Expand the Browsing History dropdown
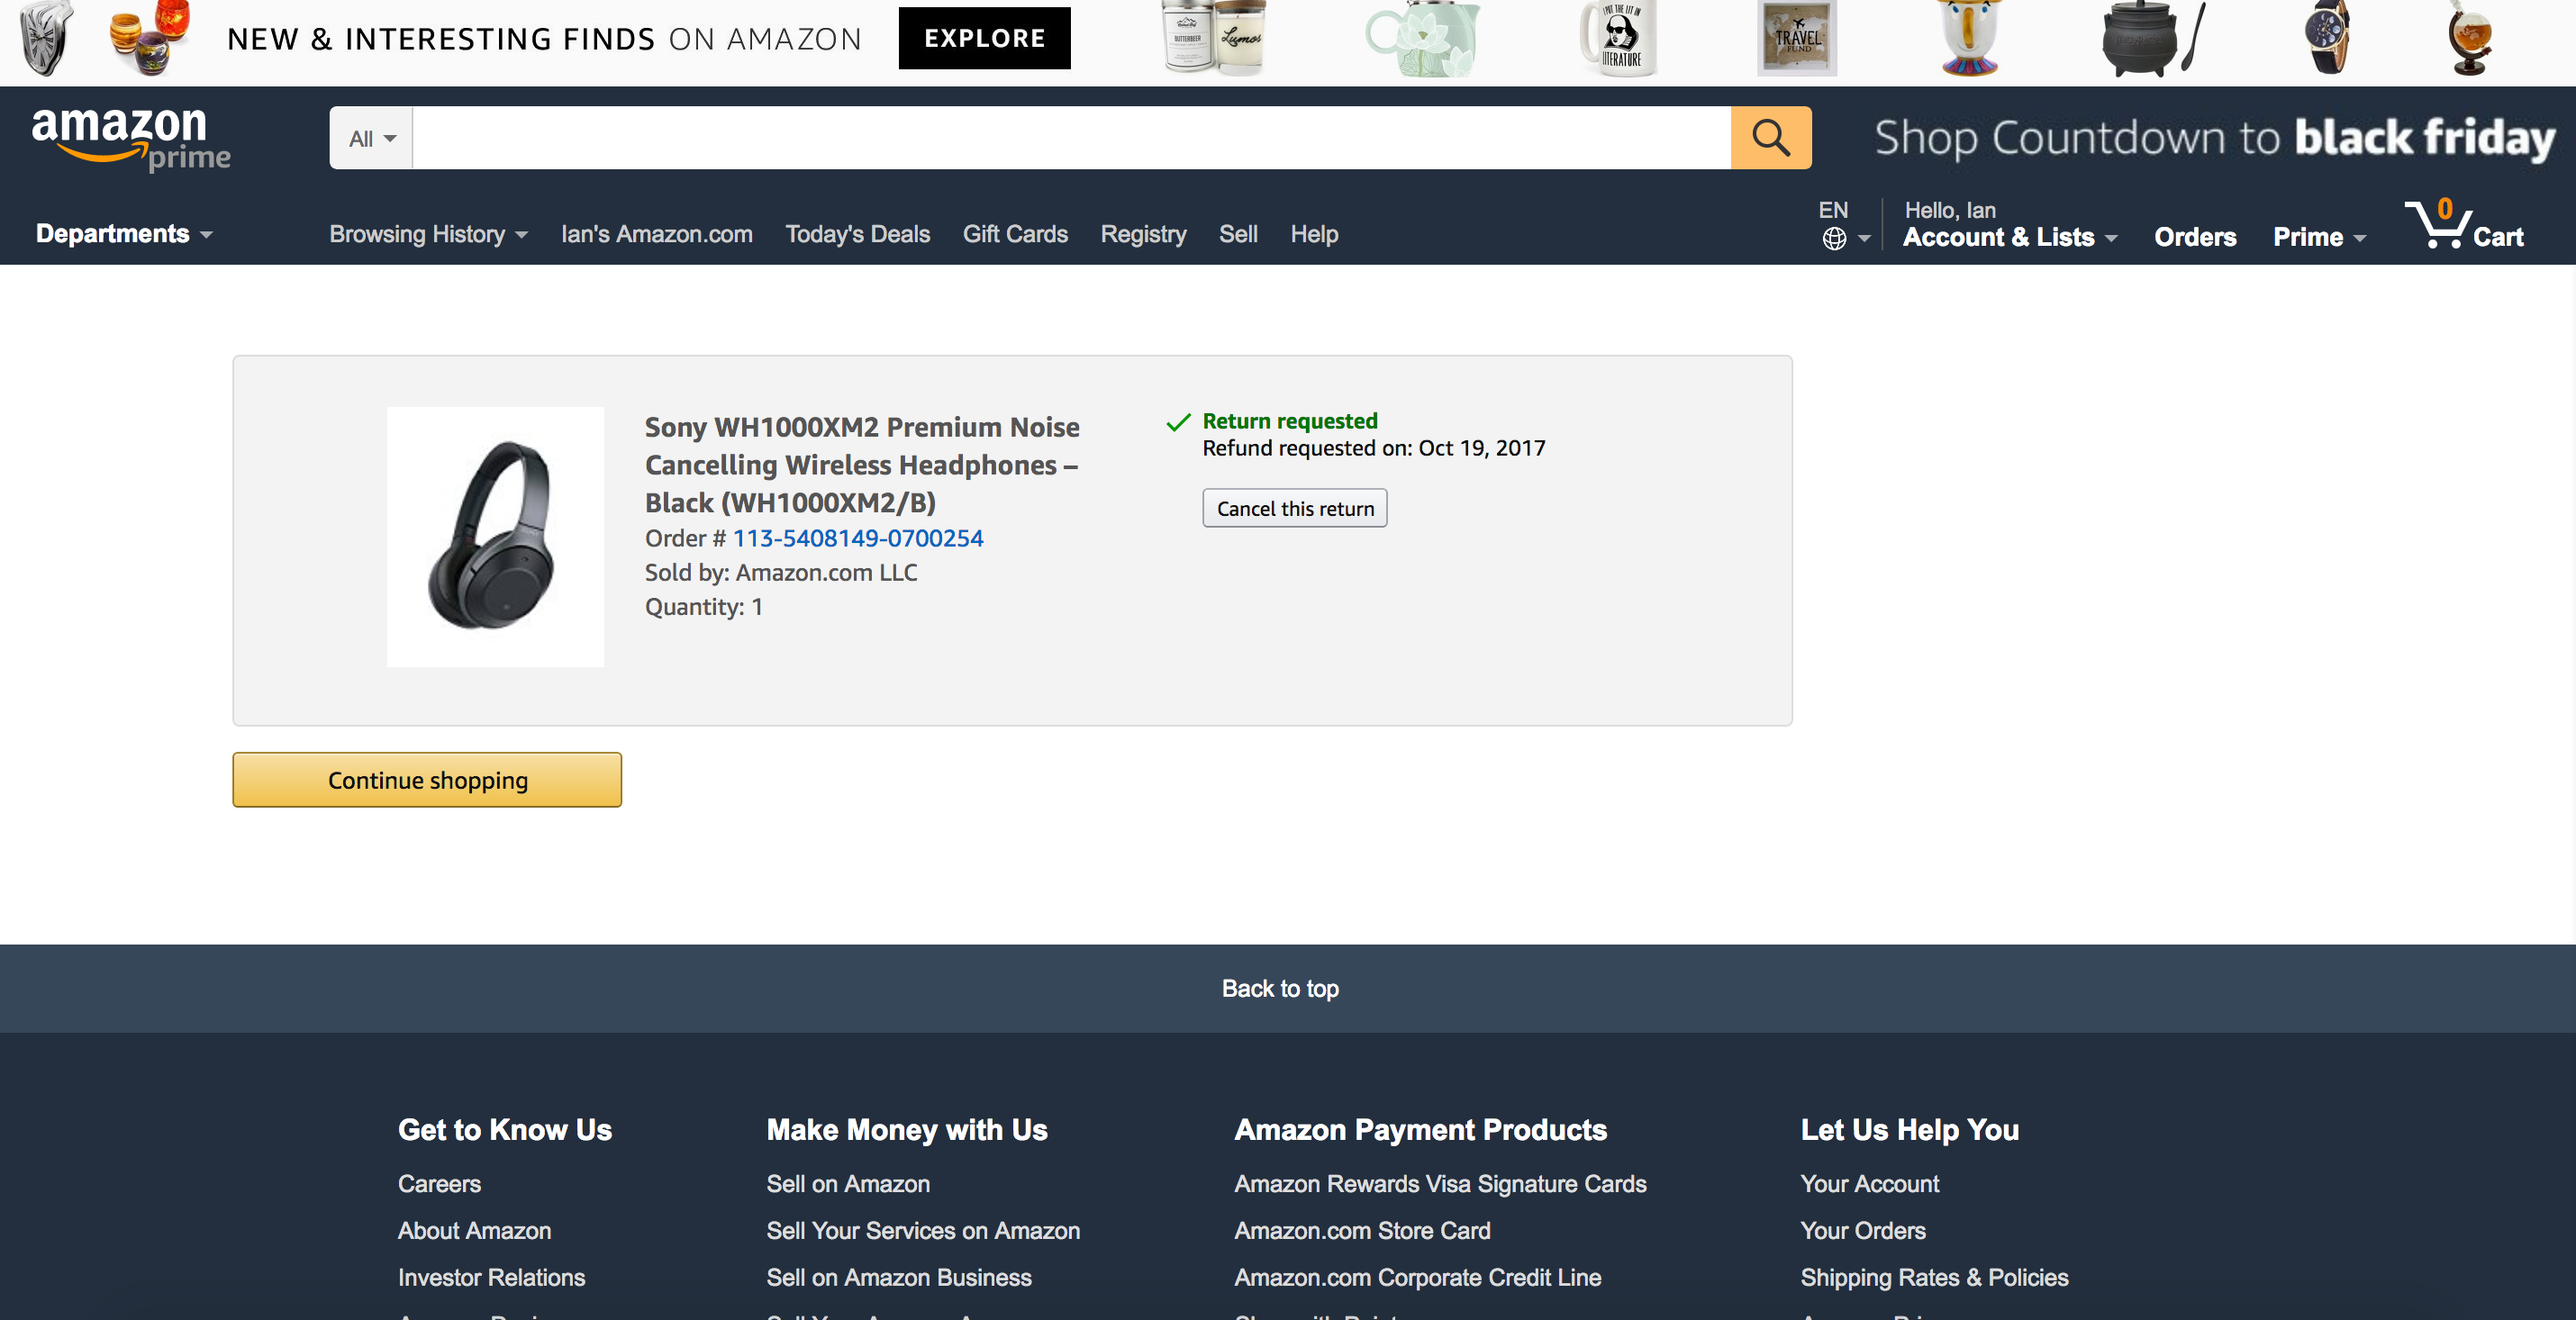The image size is (2576, 1320). click(x=428, y=234)
